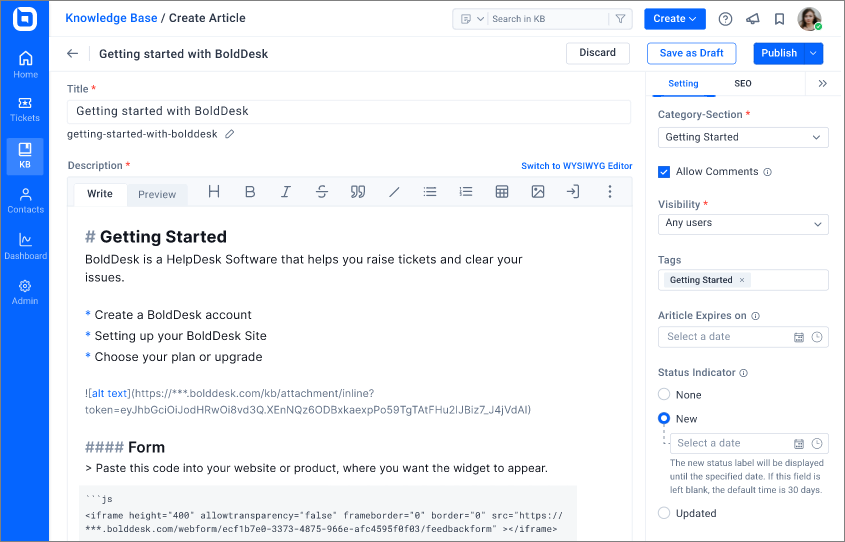Click the BoldDesk logo icon
The height and width of the screenshot is (542, 845).
25,19
